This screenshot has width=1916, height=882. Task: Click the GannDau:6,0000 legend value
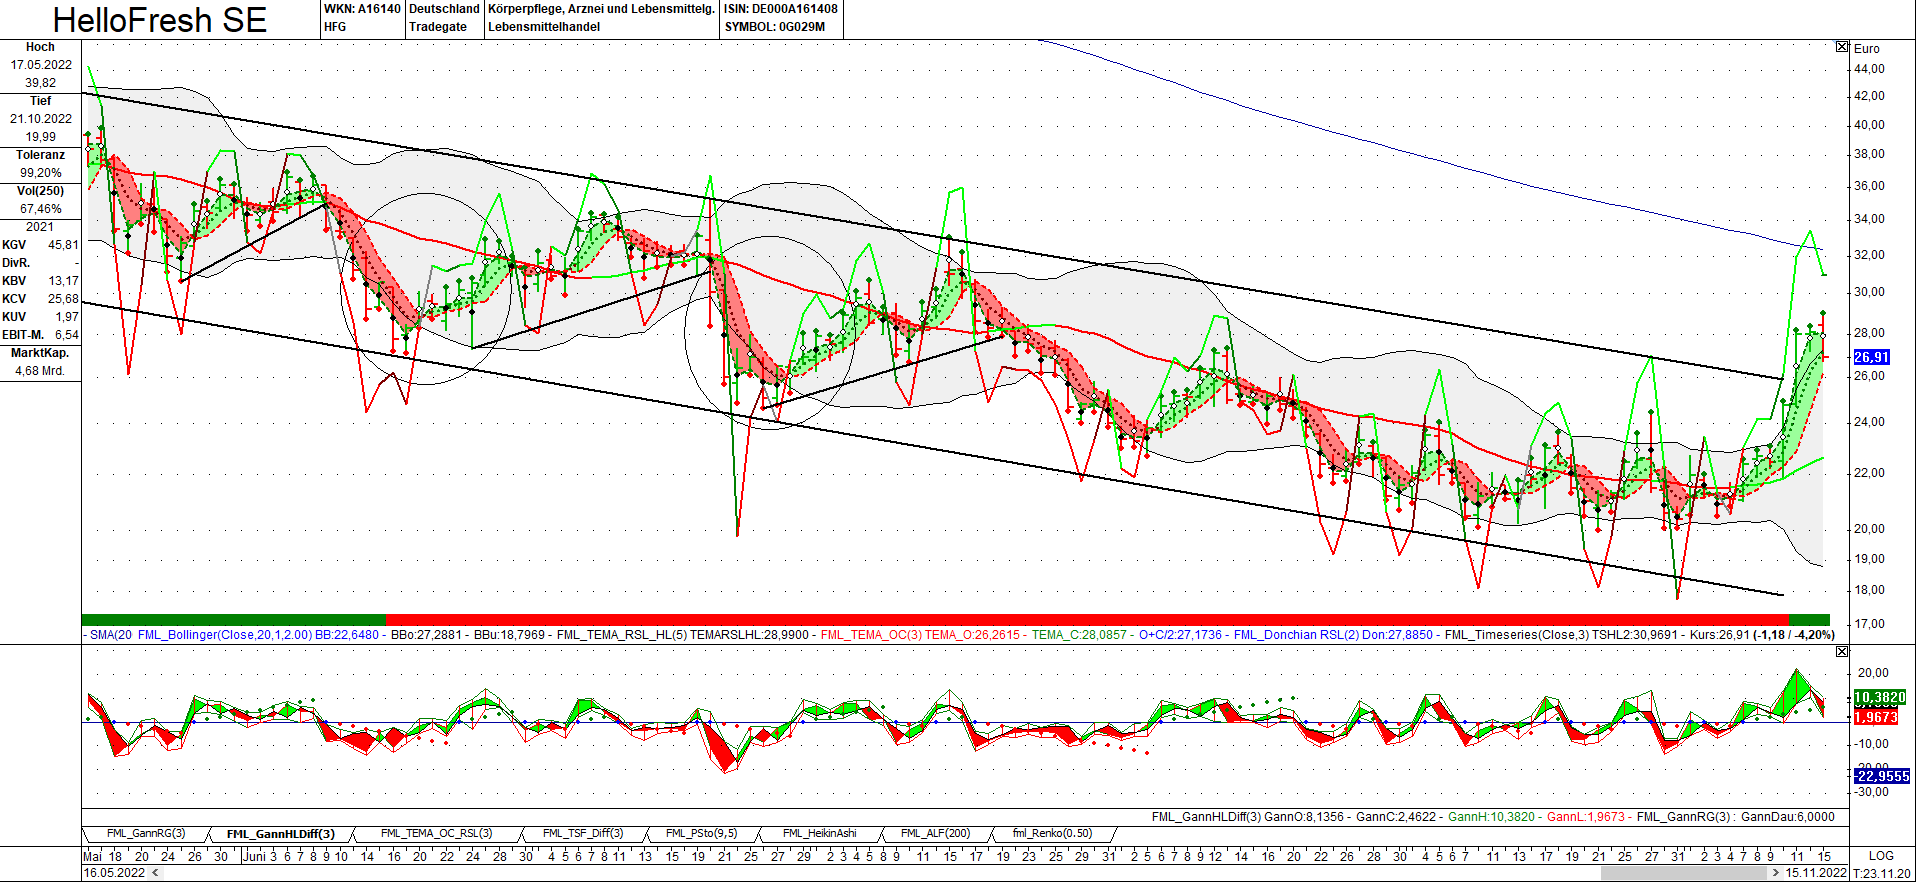(1788, 817)
